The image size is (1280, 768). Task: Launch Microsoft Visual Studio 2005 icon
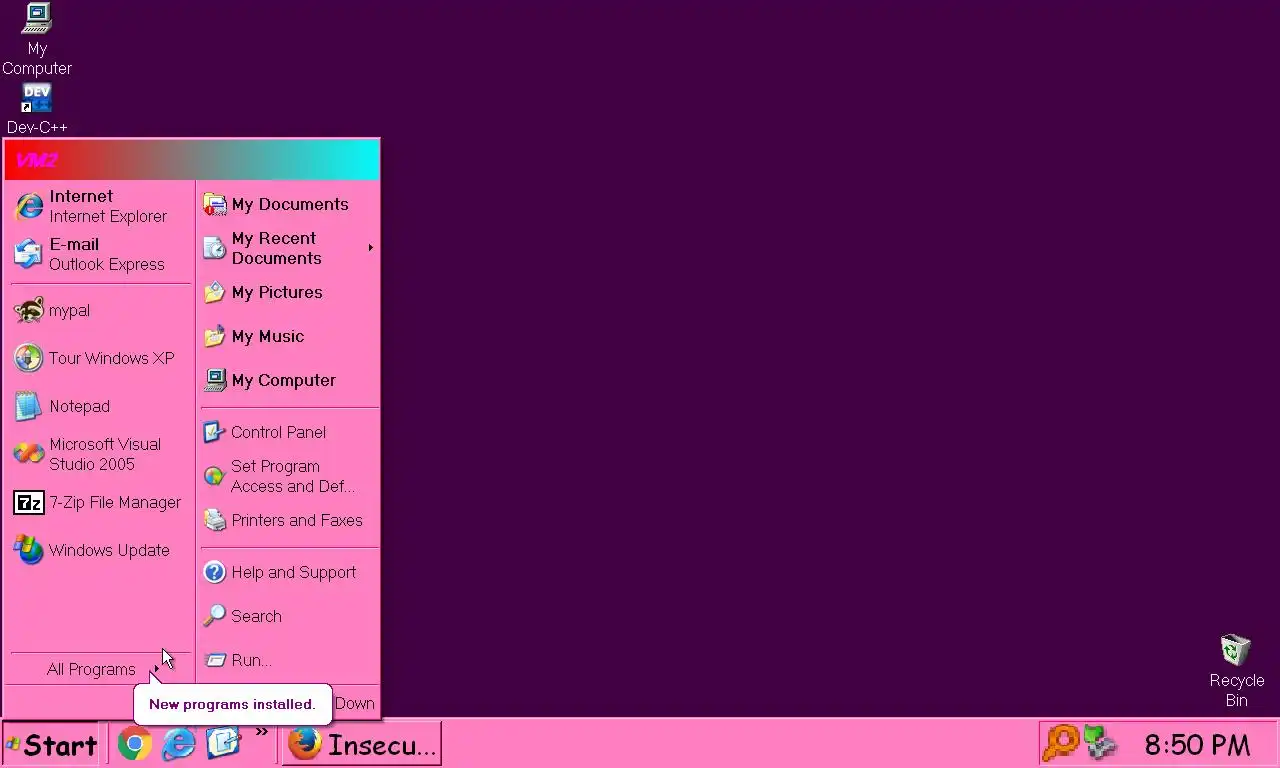(29, 454)
